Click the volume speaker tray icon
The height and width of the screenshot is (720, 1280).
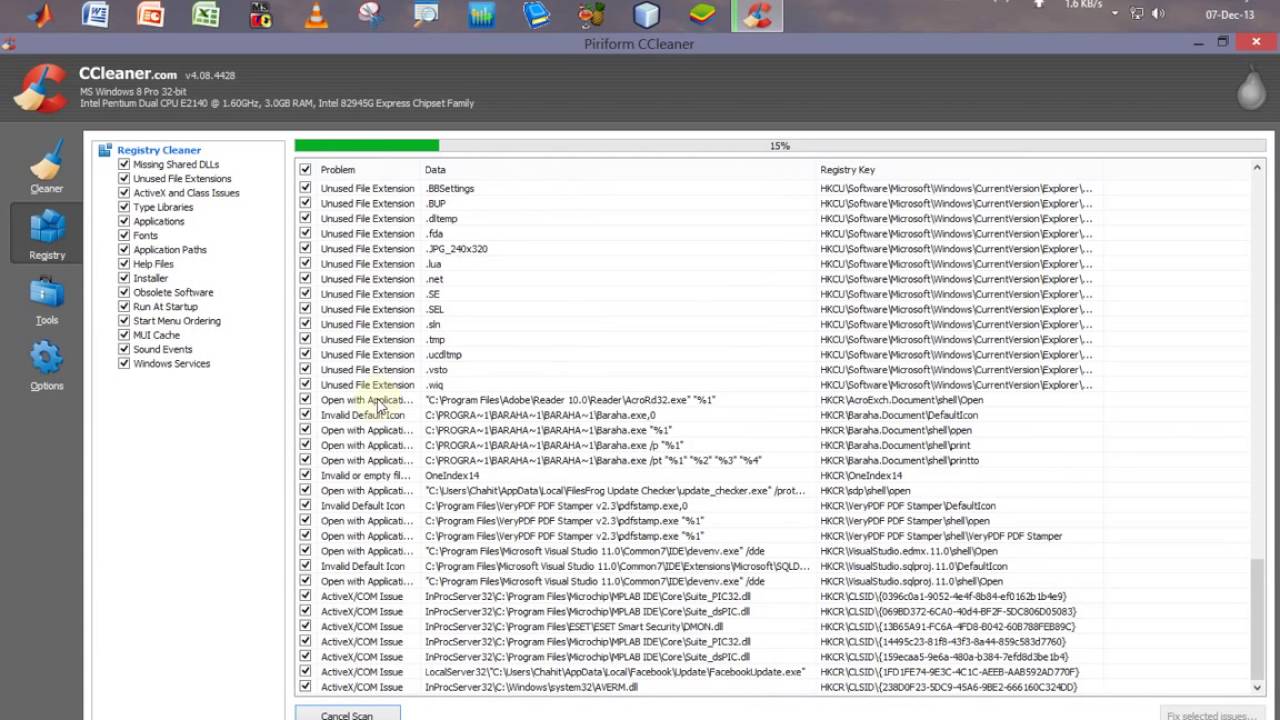(x=1158, y=14)
